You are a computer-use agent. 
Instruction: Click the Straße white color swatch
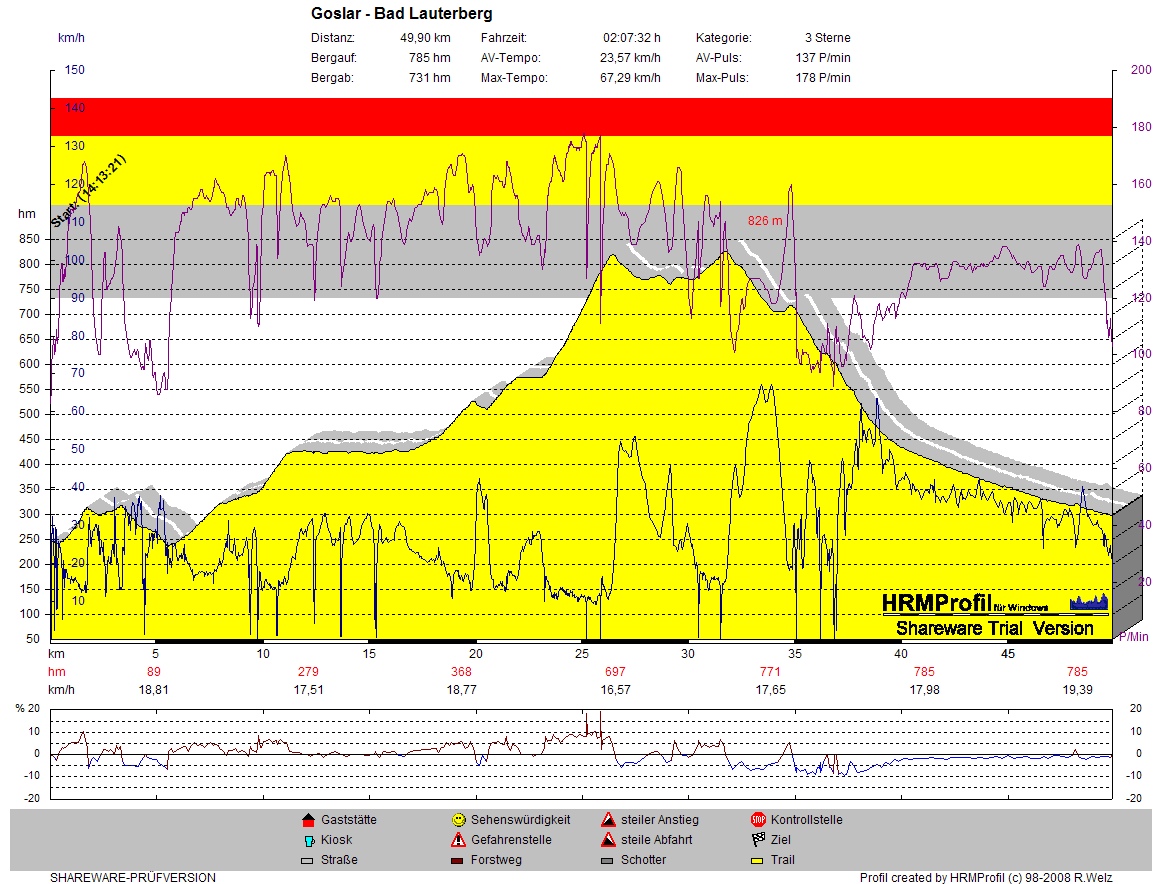(308, 860)
